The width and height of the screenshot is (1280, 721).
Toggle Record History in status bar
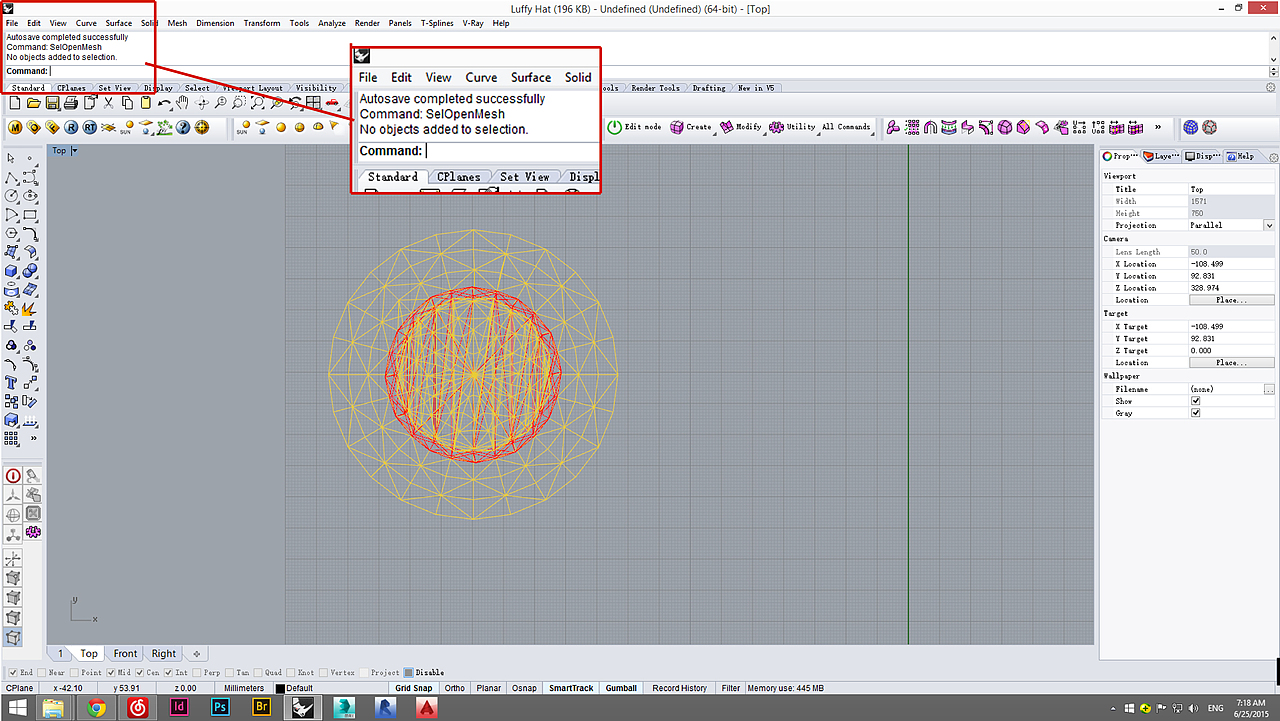tap(680, 688)
